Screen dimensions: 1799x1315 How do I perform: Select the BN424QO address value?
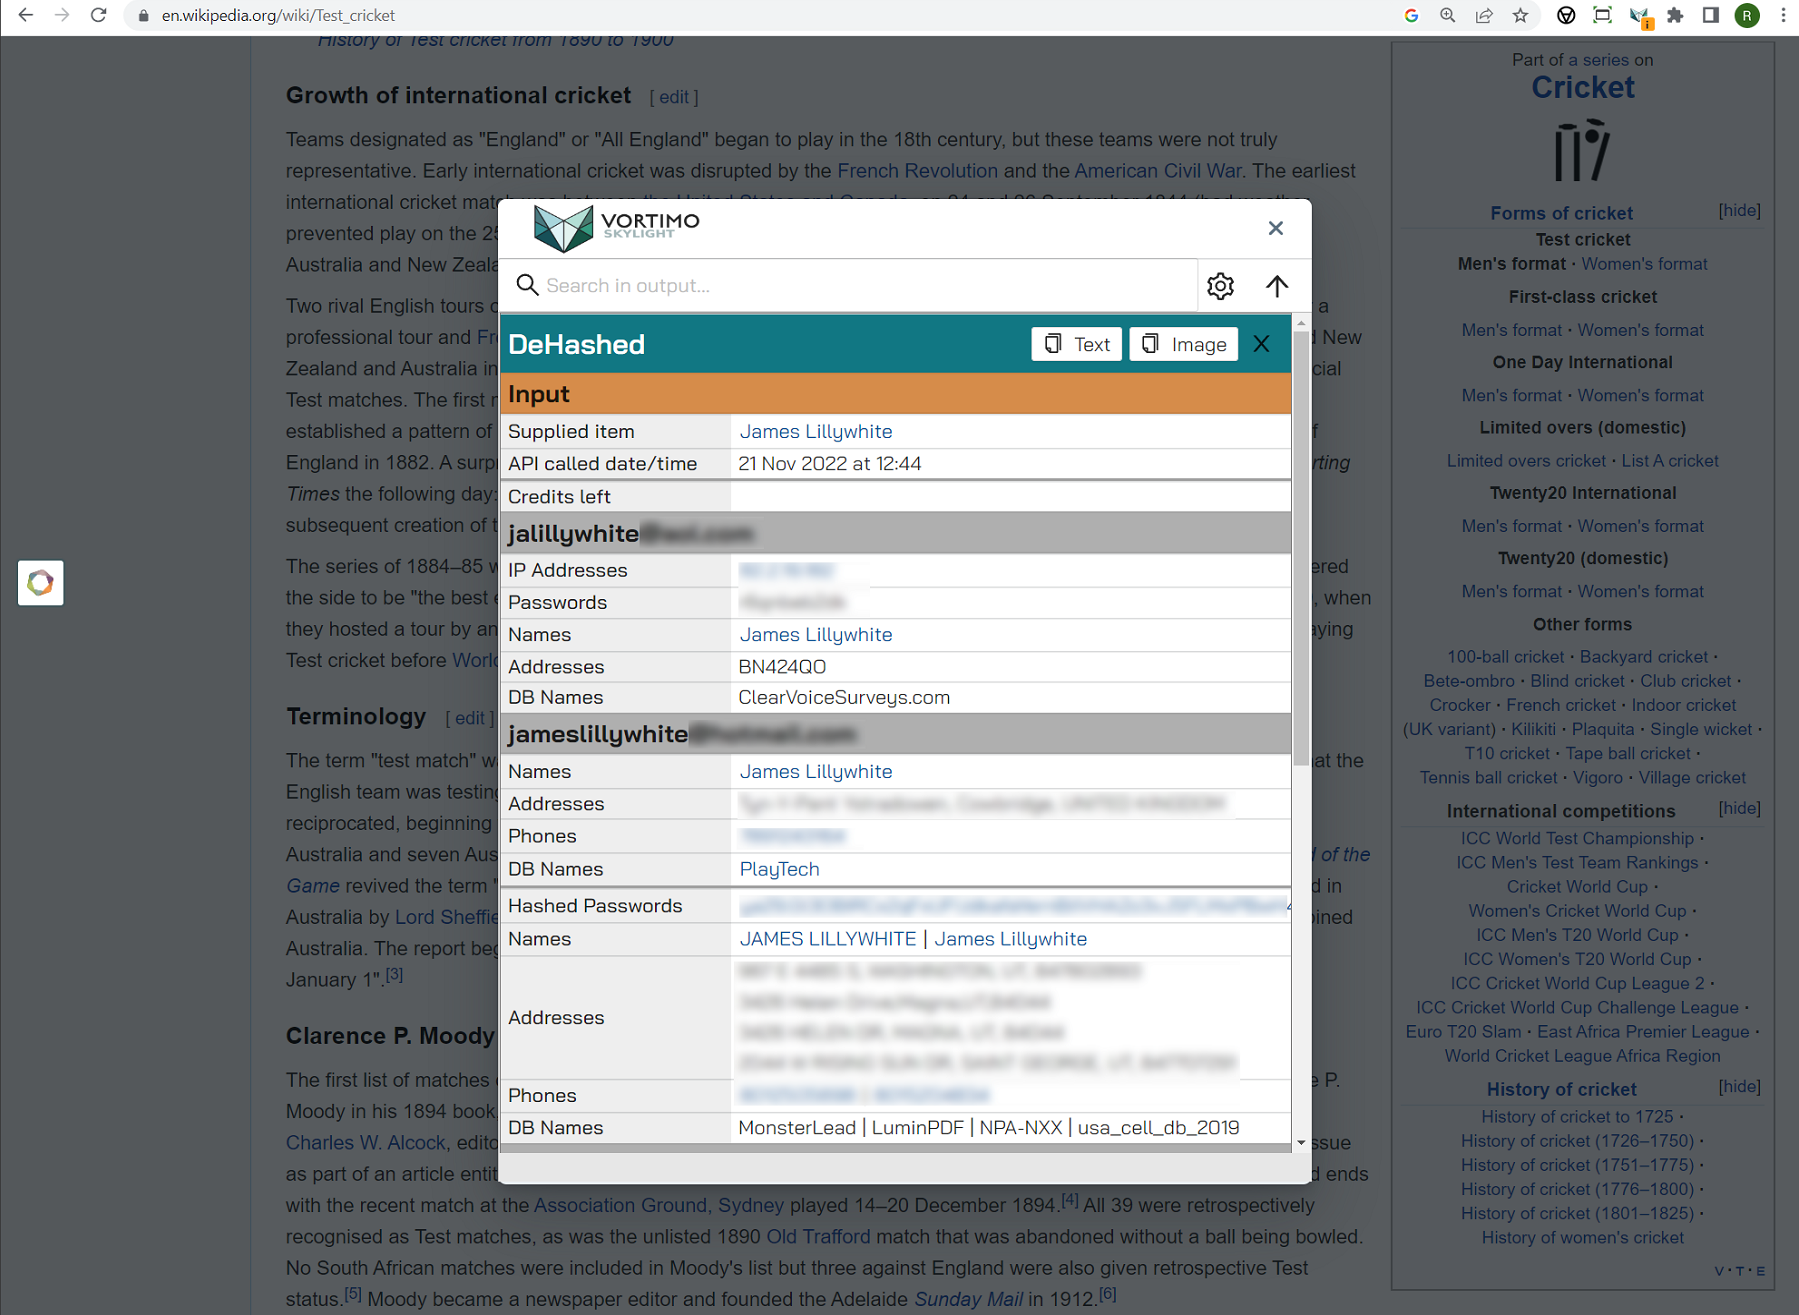782,666
